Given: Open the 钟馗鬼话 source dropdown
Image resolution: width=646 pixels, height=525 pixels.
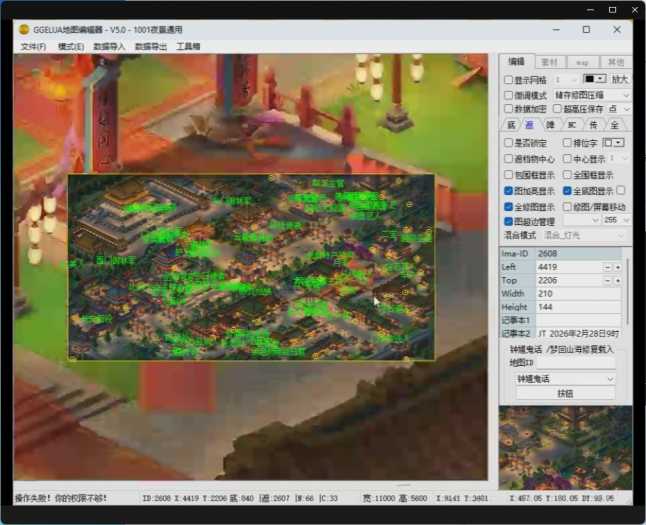Looking at the screenshot, I should tap(565, 379).
